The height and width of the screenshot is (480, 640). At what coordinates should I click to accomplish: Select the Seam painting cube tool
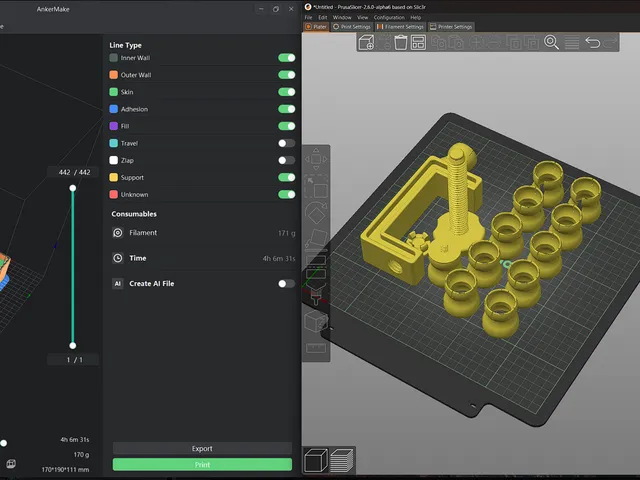316,321
